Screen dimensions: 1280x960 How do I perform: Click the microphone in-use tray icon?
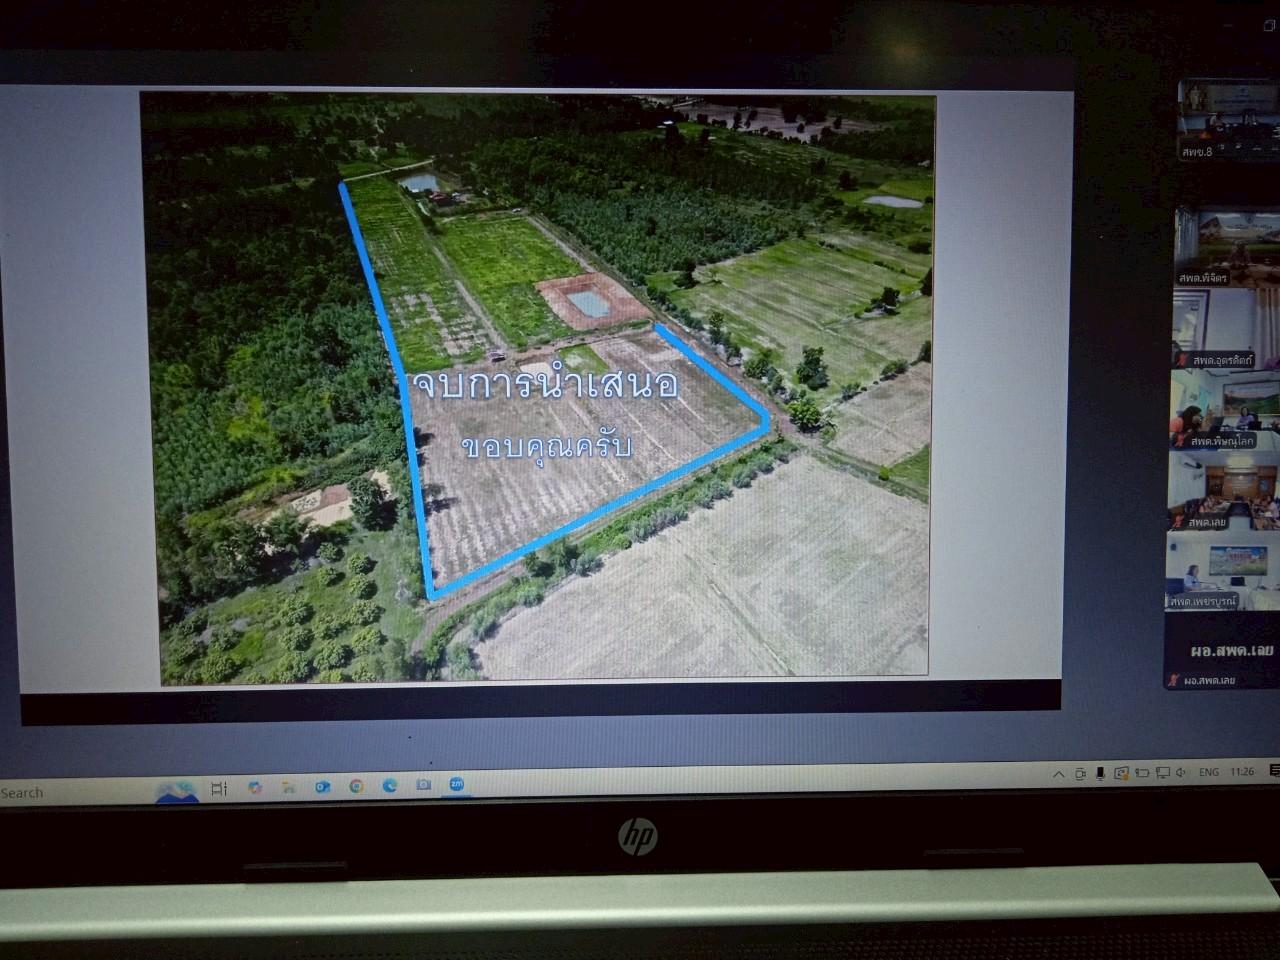coord(1100,773)
